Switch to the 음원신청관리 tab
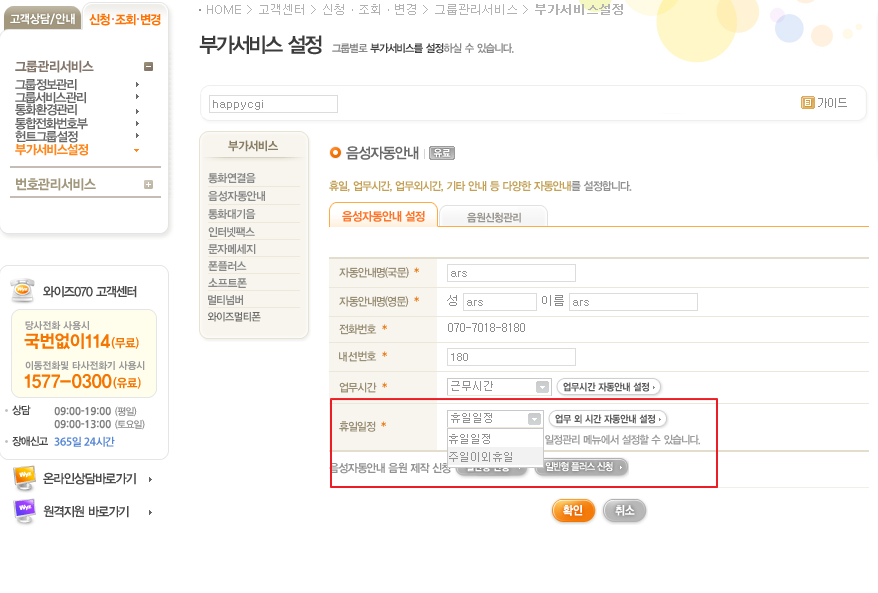 493,216
